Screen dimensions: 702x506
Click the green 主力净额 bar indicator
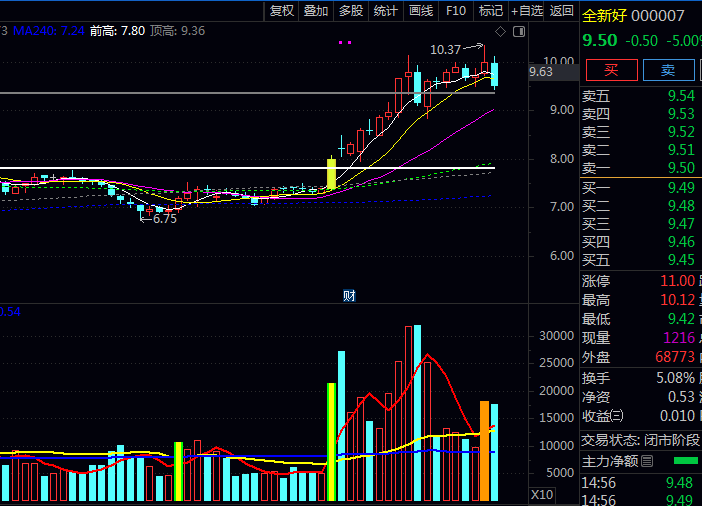point(685,461)
